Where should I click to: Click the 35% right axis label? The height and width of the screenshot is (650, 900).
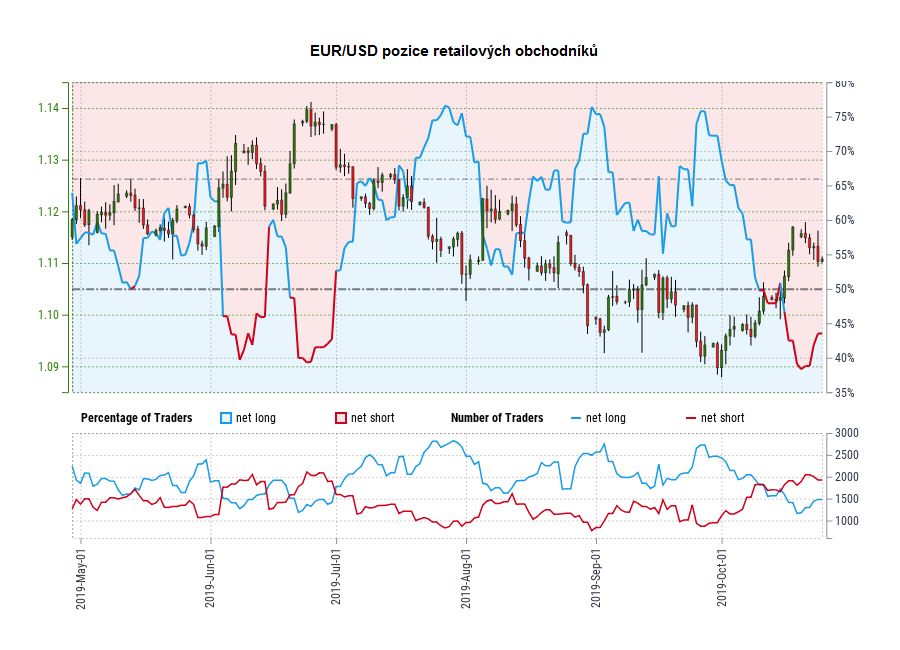pos(844,393)
